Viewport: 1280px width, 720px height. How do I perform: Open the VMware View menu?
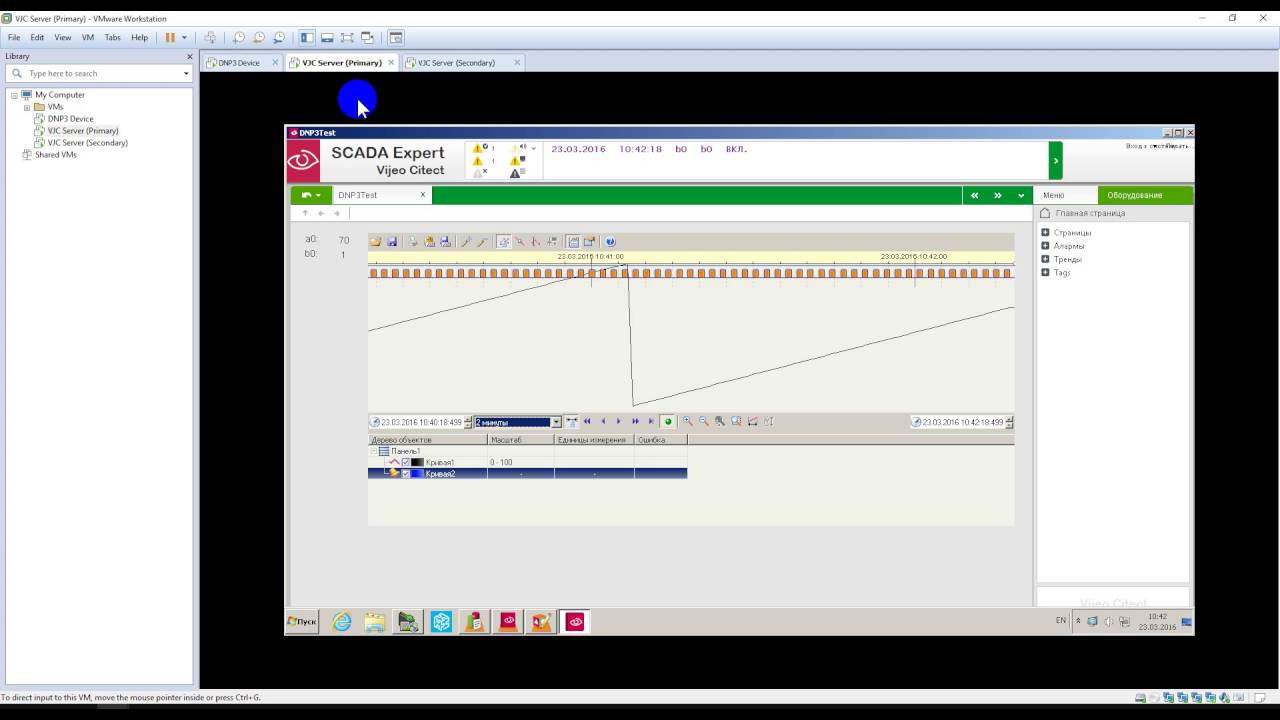tap(63, 37)
